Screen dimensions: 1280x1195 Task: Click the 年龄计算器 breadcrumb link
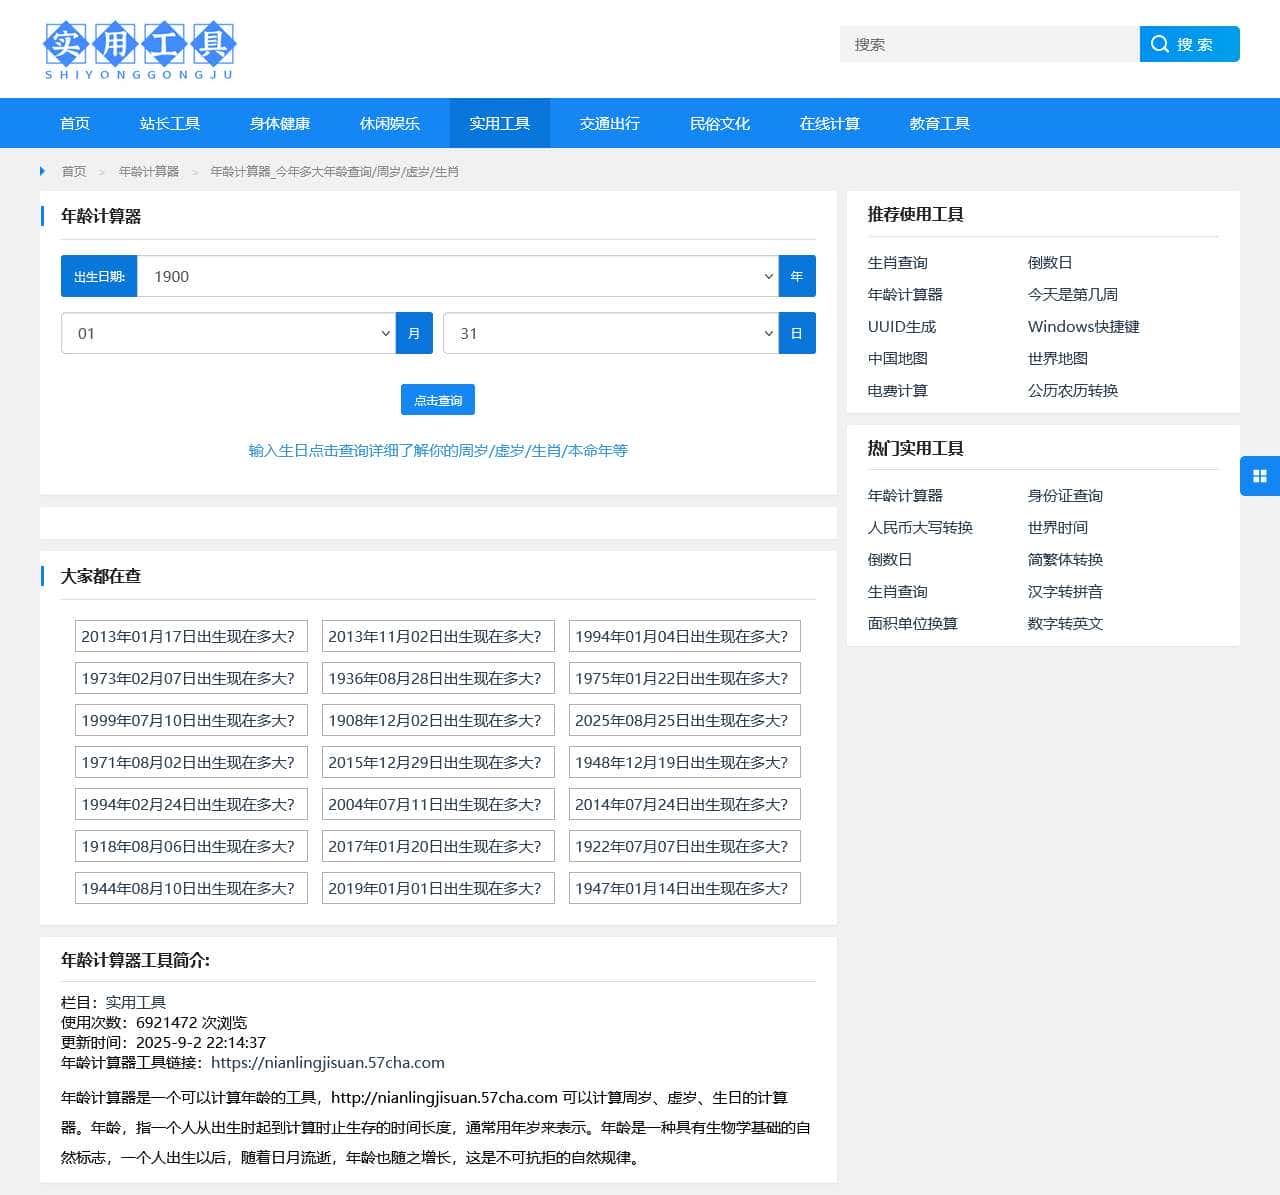click(x=149, y=172)
